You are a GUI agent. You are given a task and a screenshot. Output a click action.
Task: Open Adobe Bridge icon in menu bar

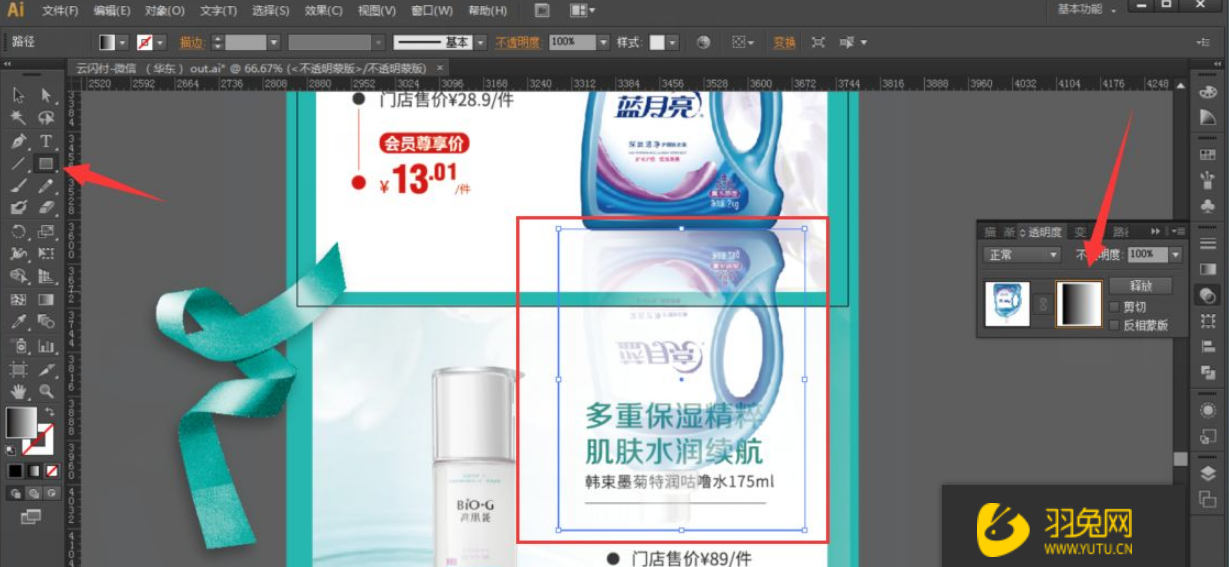pyautogui.click(x=541, y=10)
